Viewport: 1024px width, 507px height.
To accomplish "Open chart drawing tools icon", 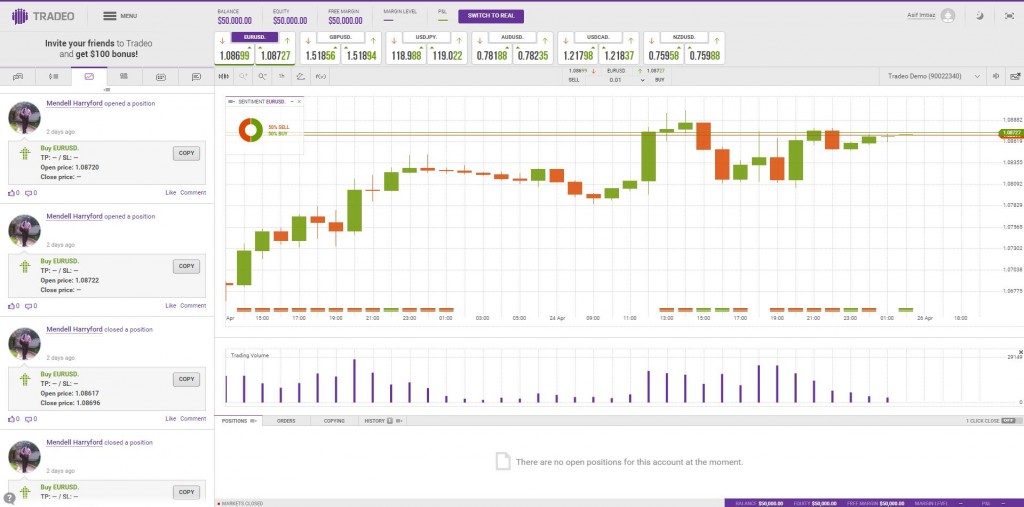I will coord(300,76).
